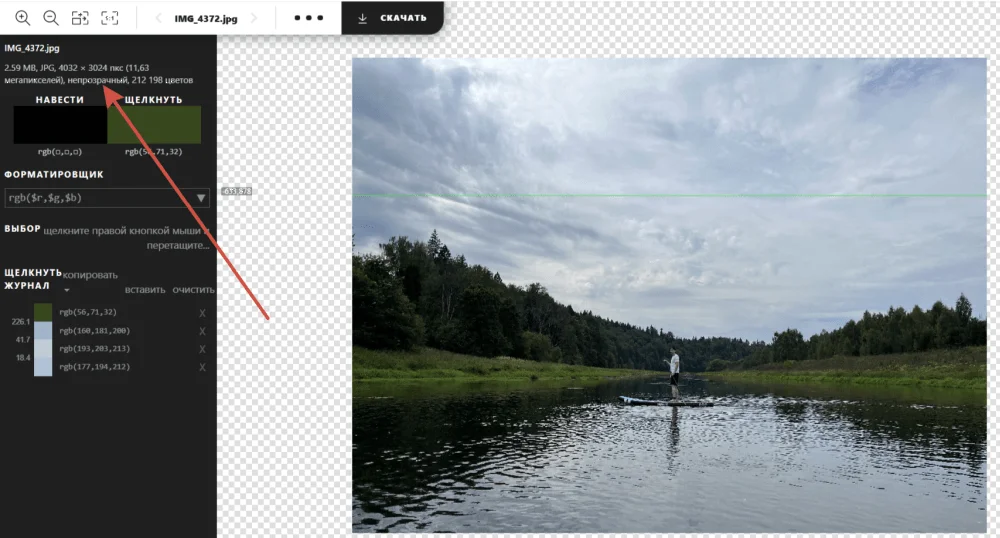Image resolution: width=1000 pixels, height=538 pixels.
Task: Click the 226.1 distance value in log
Action: (x=20, y=321)
